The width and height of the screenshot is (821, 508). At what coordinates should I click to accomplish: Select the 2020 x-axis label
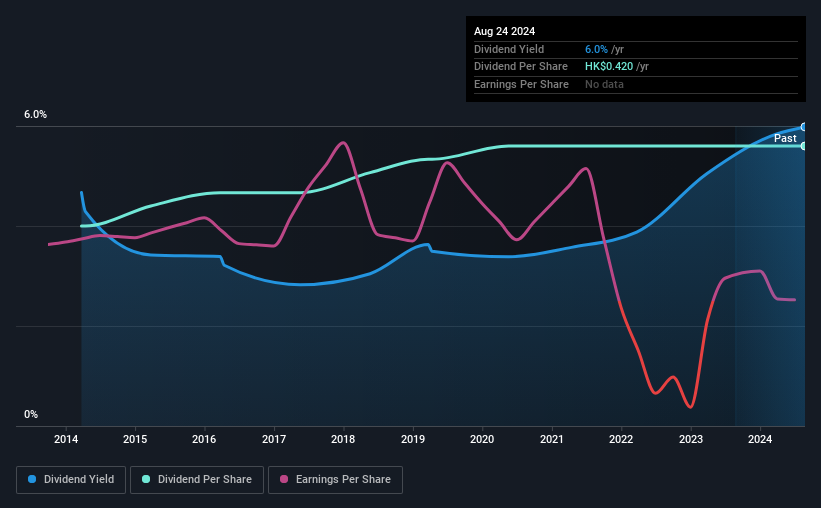482,439
